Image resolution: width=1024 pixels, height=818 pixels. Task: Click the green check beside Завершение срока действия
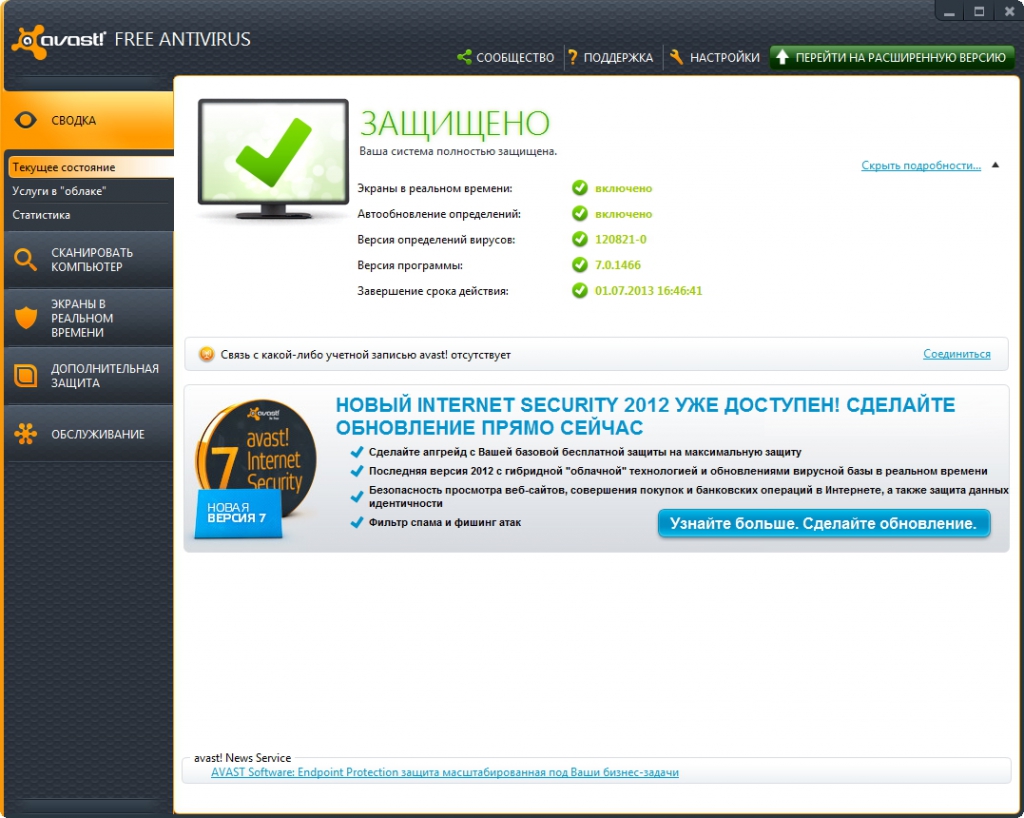[x=580, y=291]
